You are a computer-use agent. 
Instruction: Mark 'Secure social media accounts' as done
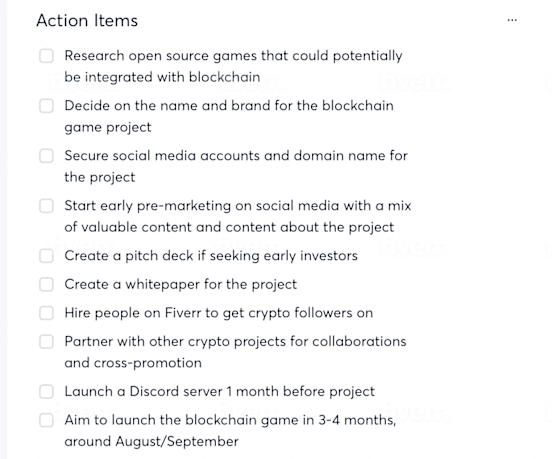[46, 156]
